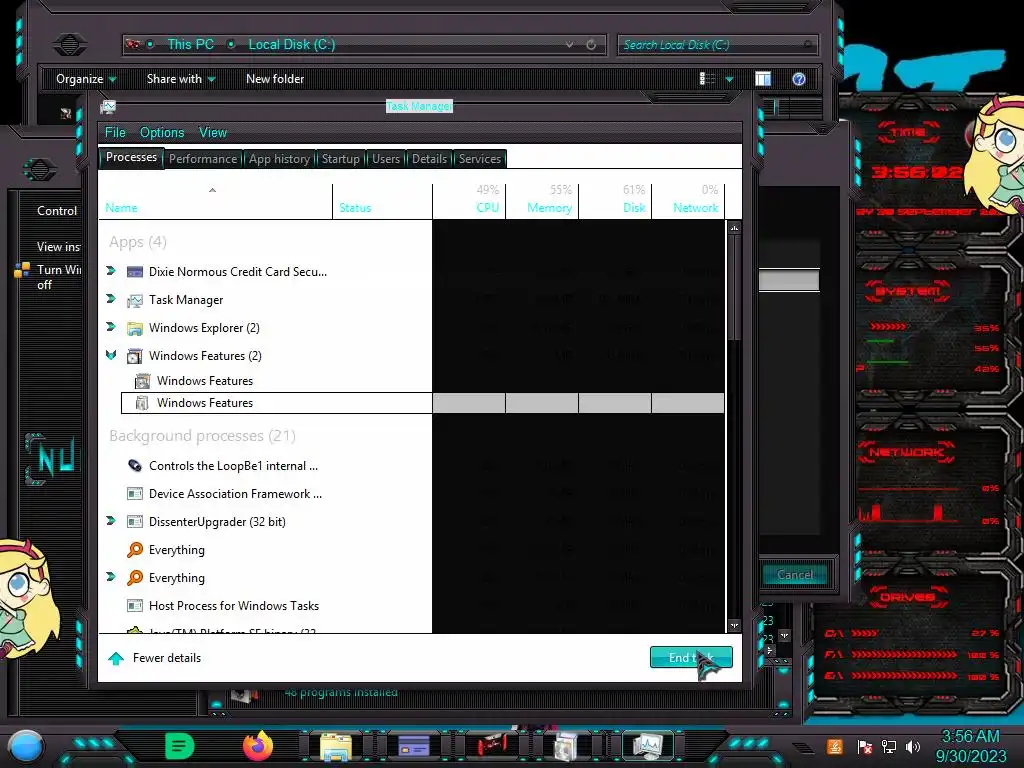1024x768 pixels.
Task: Click the process list scrollbar thumb
Action: point(734,287)
